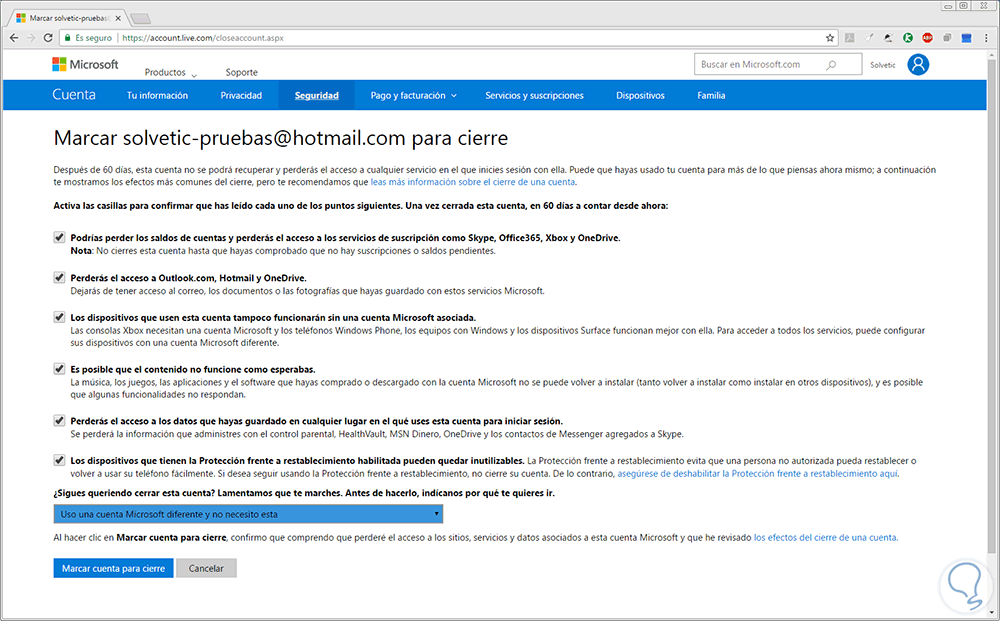Click the browser forward arrow
The image size is (1000, 621).
[31, 38]
